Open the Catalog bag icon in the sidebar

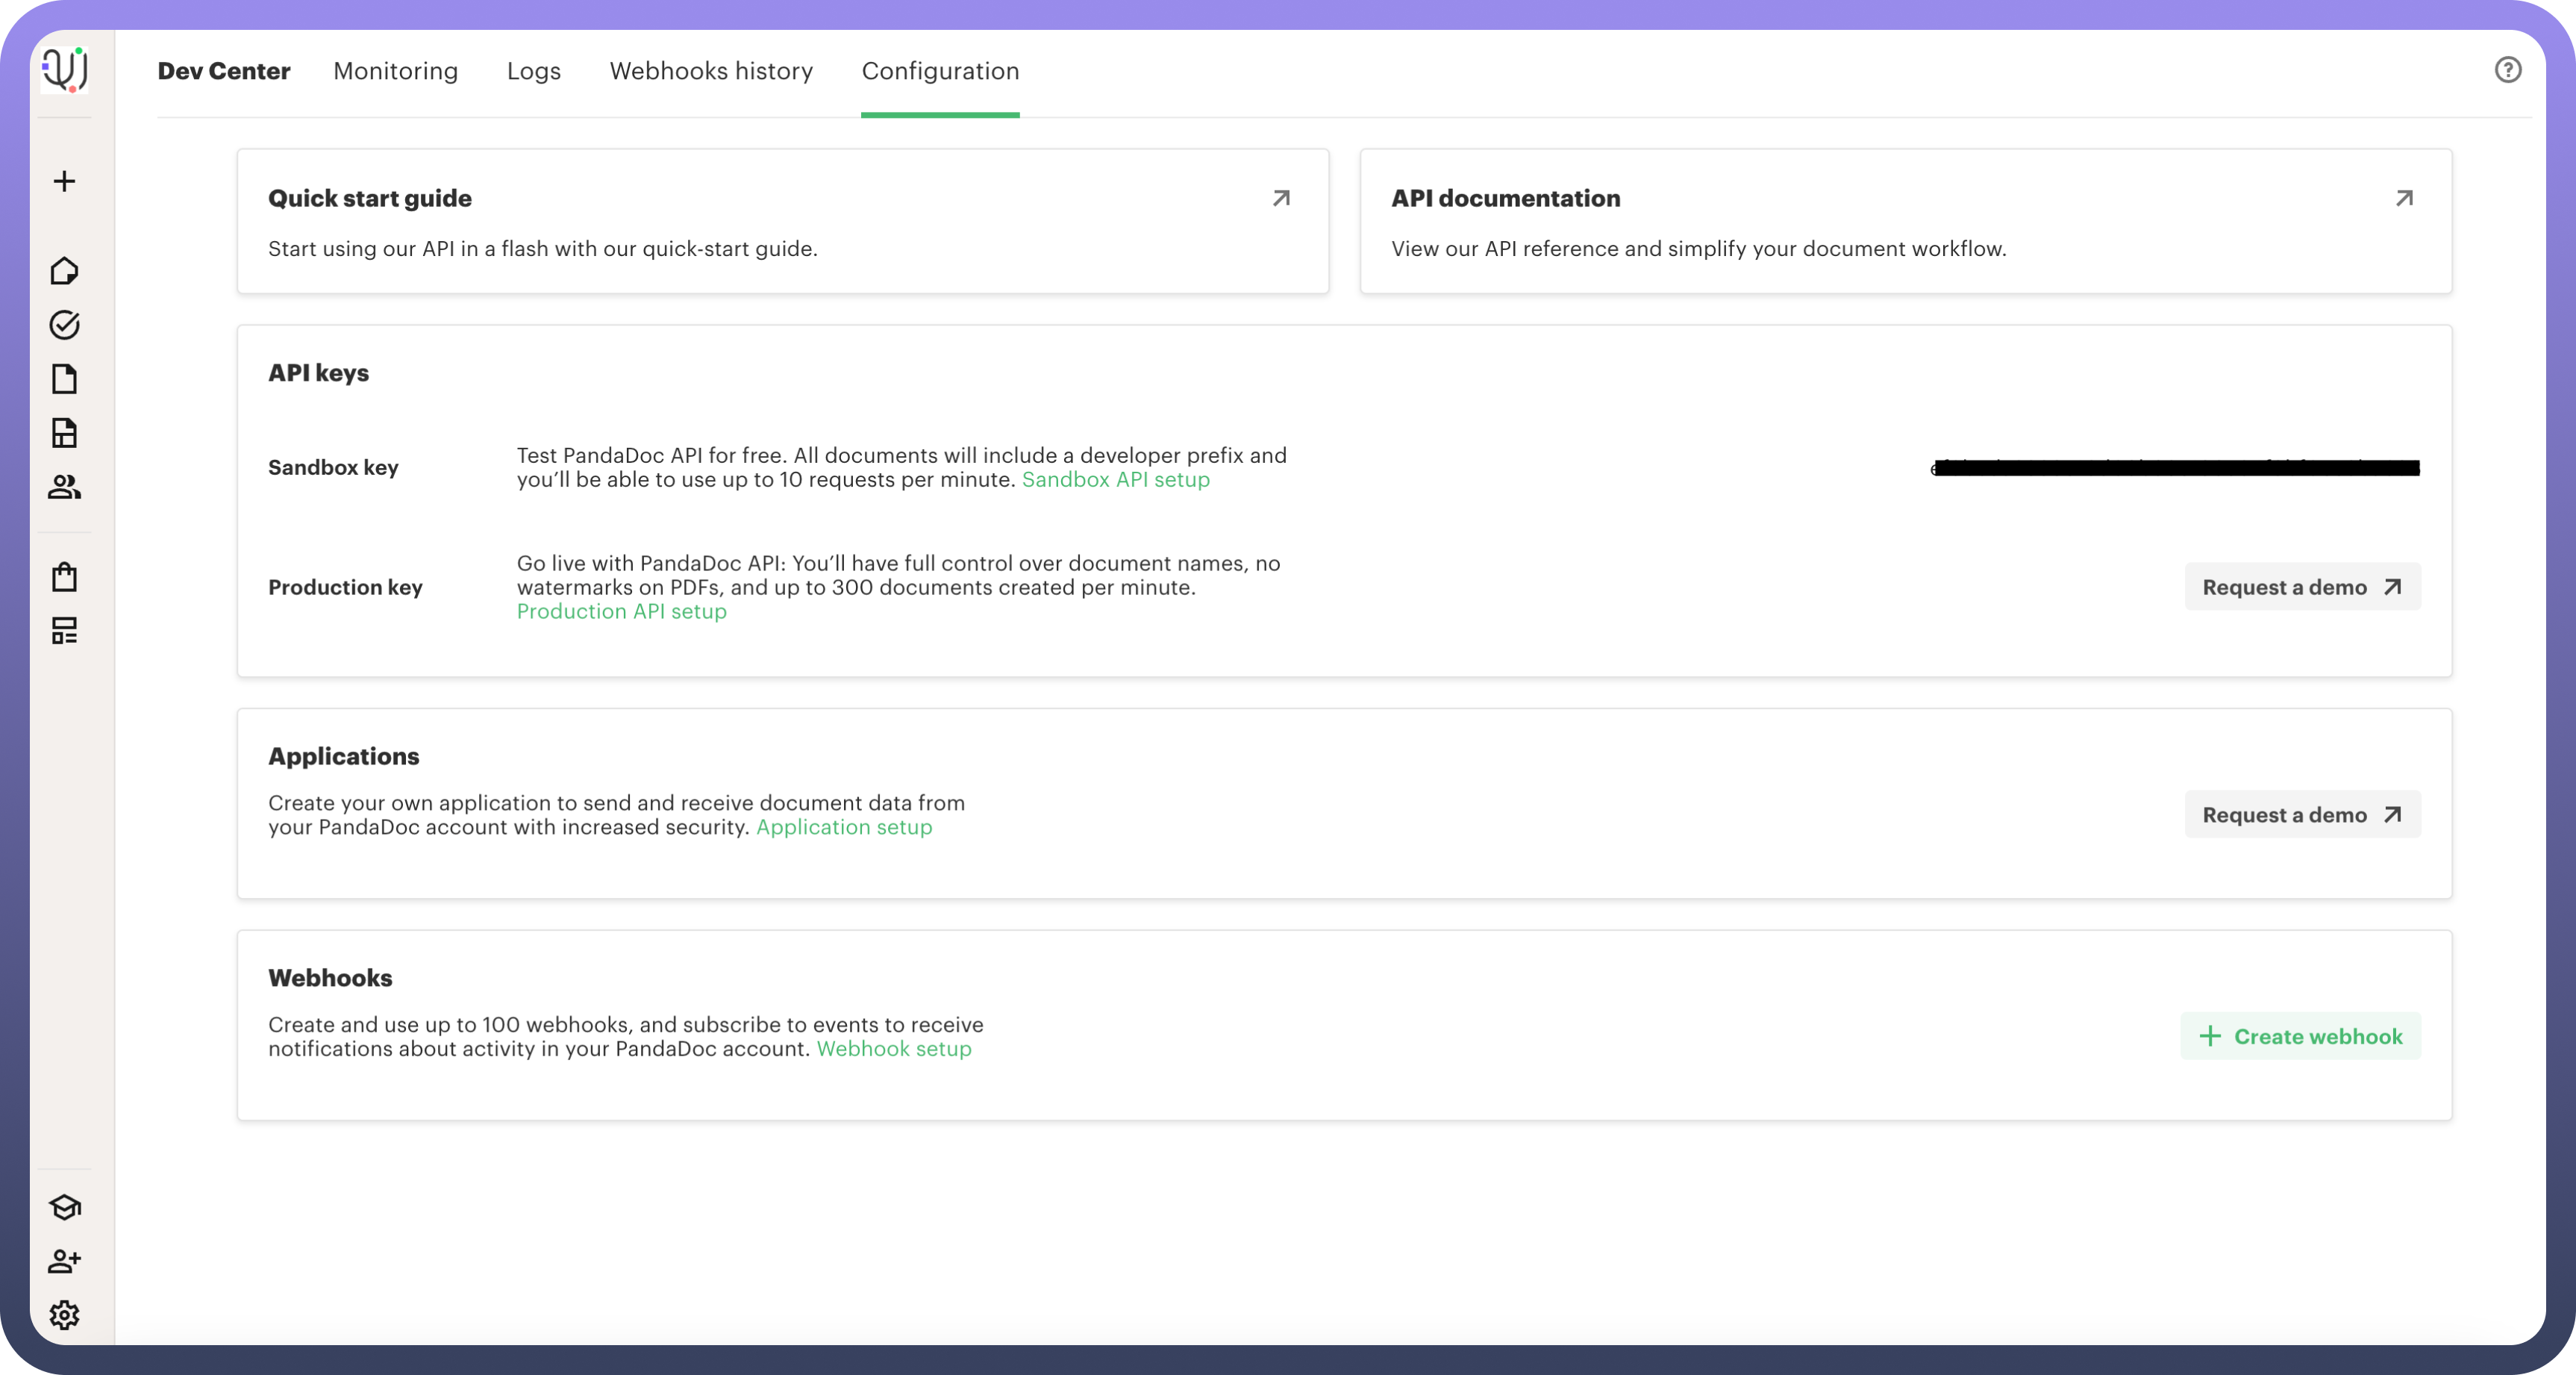(64, 577)
